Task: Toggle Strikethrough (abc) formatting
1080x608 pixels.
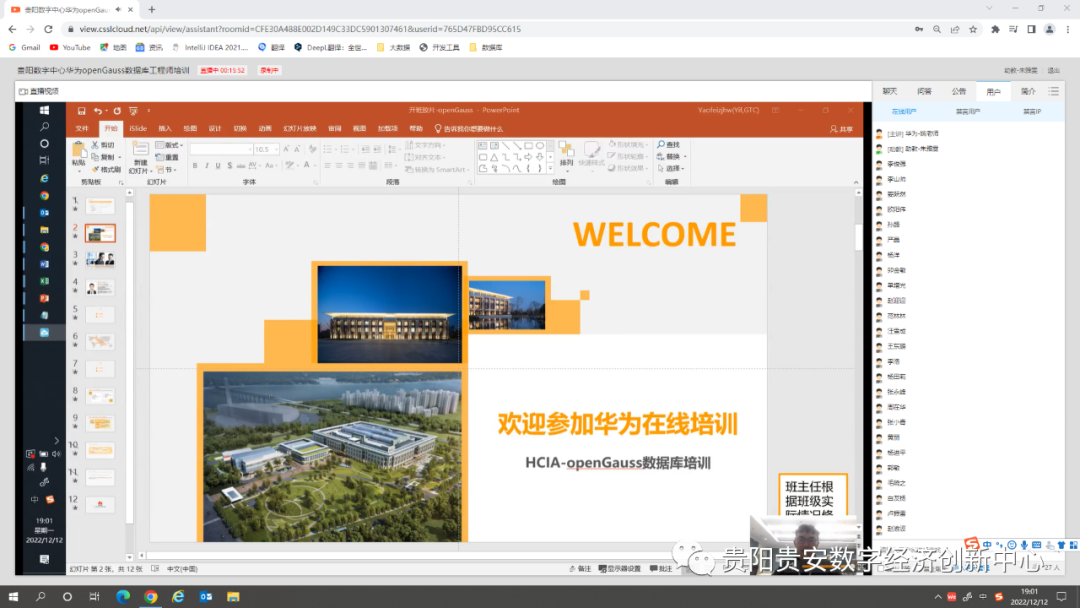Action: point(240,166)
